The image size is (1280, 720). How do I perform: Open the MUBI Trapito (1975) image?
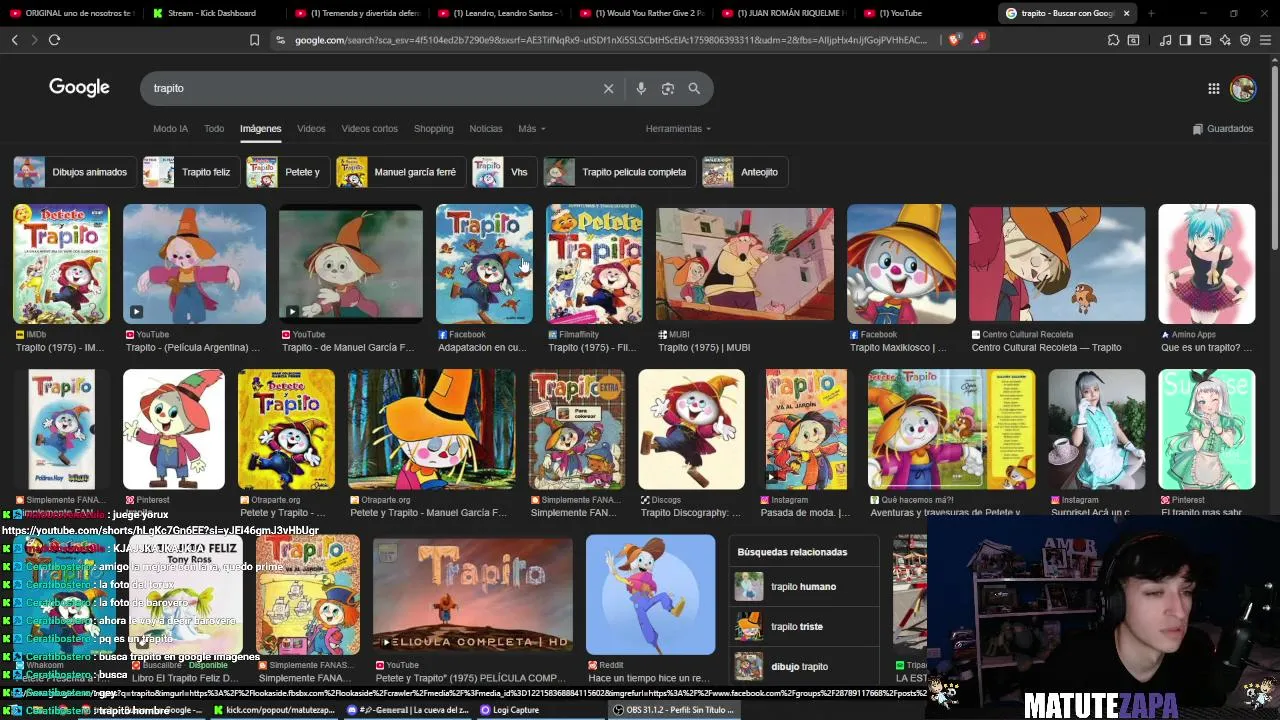click(745, 264)
